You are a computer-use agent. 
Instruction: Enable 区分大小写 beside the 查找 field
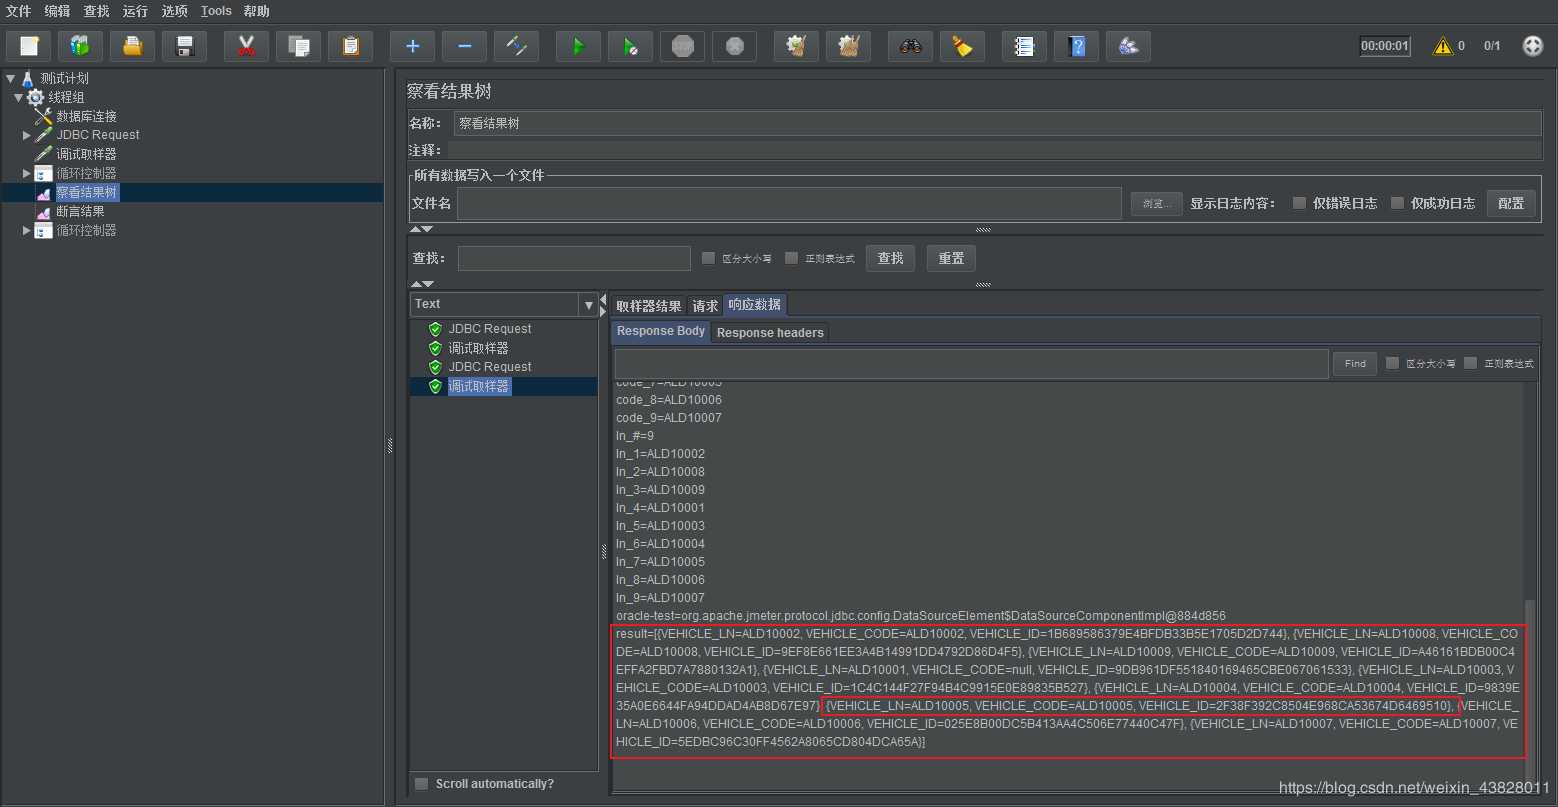tap(708, 258)
